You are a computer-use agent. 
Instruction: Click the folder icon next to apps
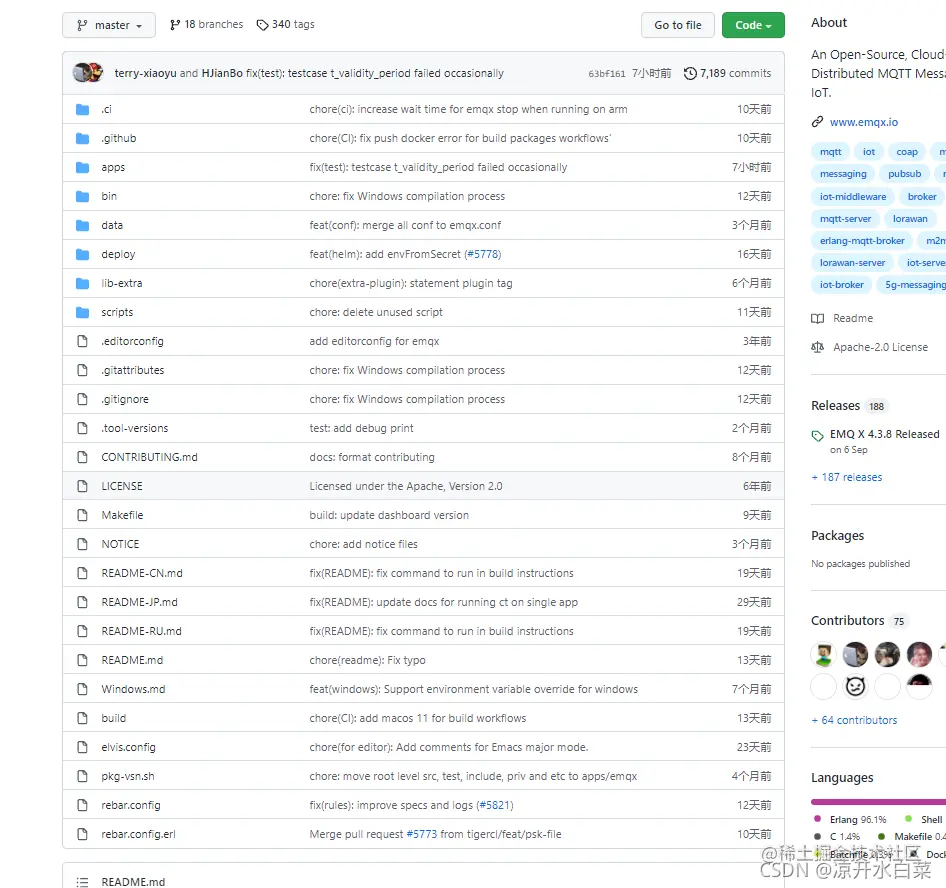(83, 167)
